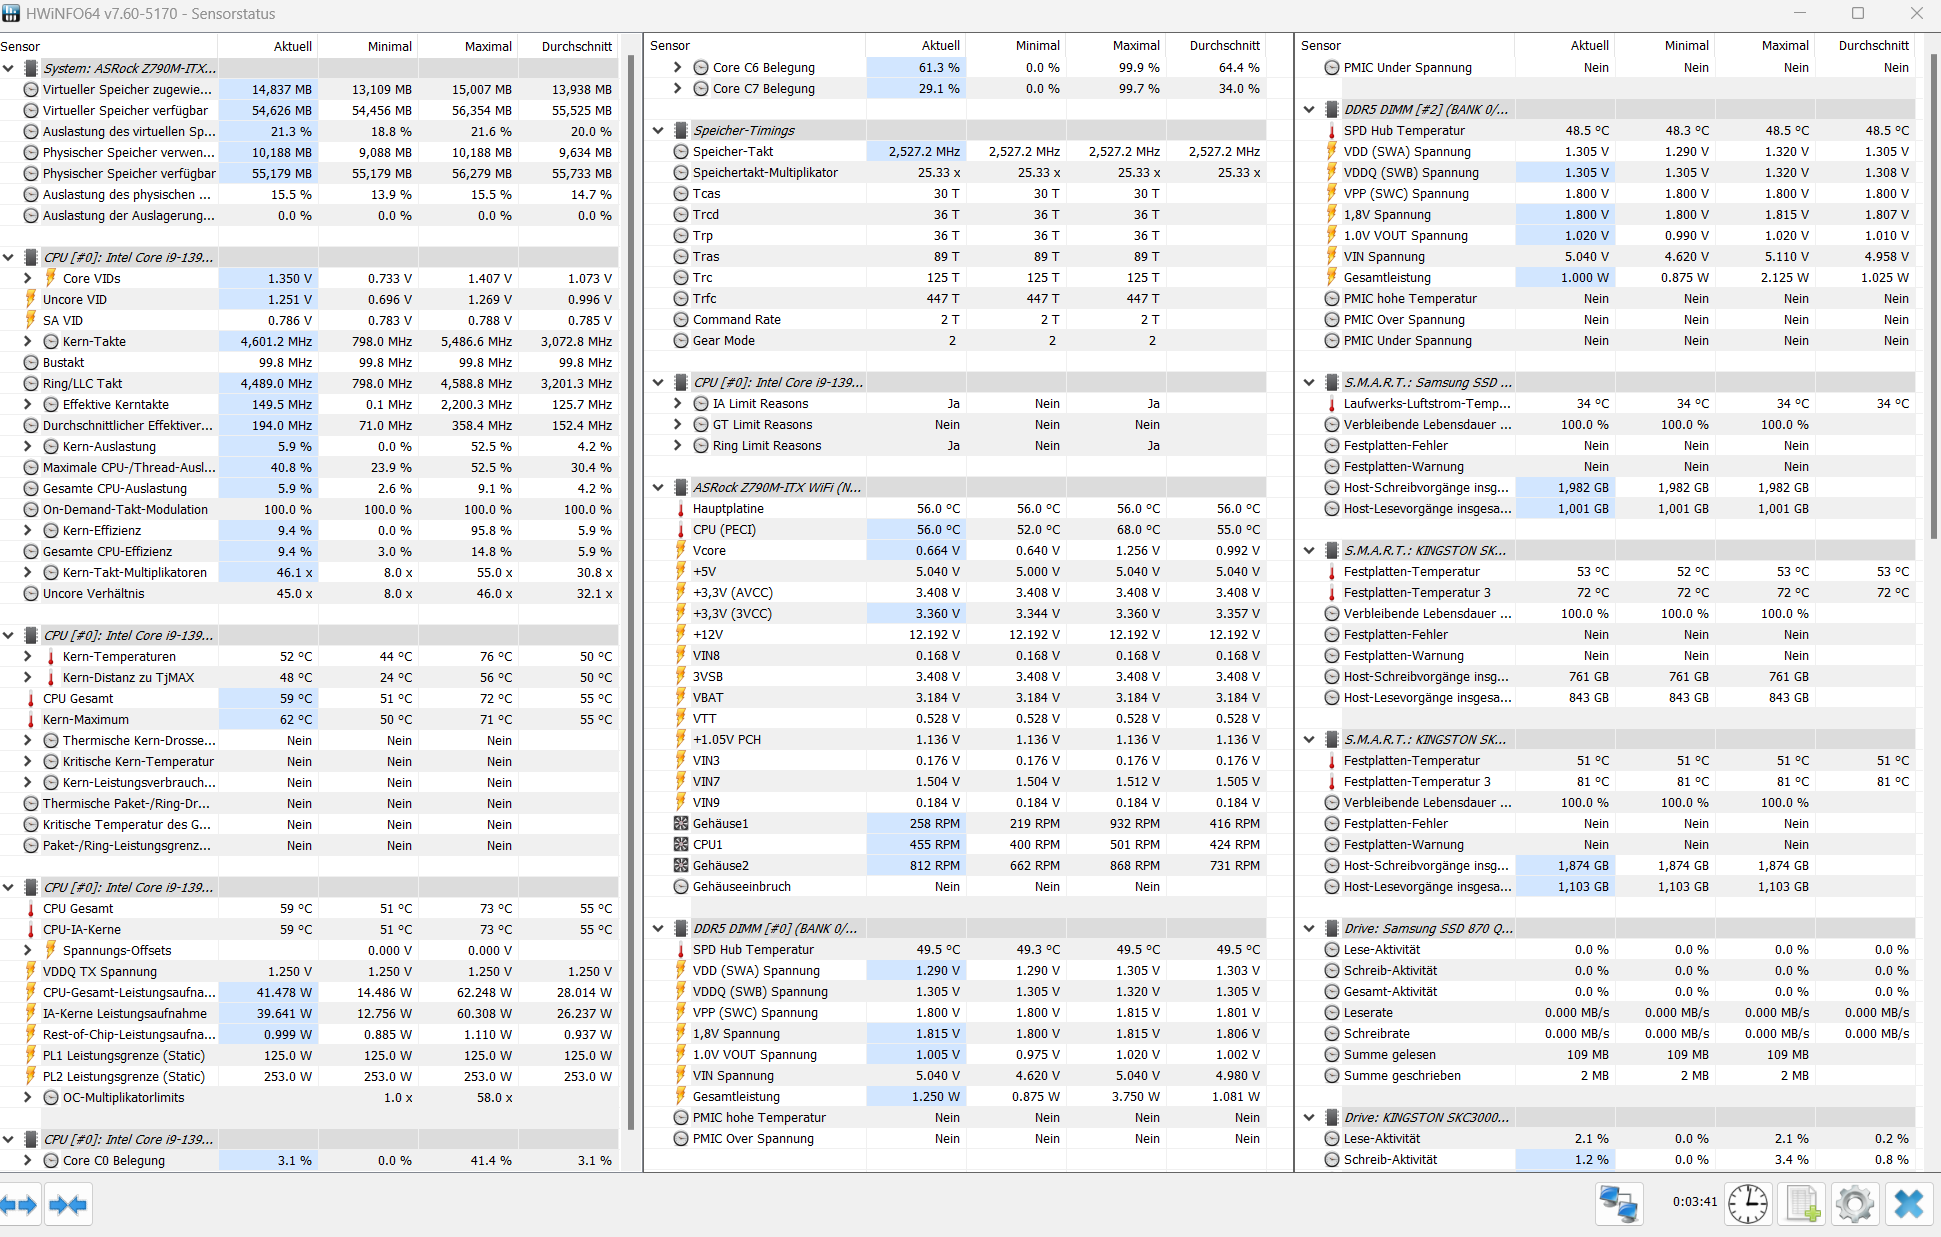Collapse the Speicher-Timings section
The width and height of the screenshot is (1941, 1237).
pyautogui.click(x=658, y=130)
